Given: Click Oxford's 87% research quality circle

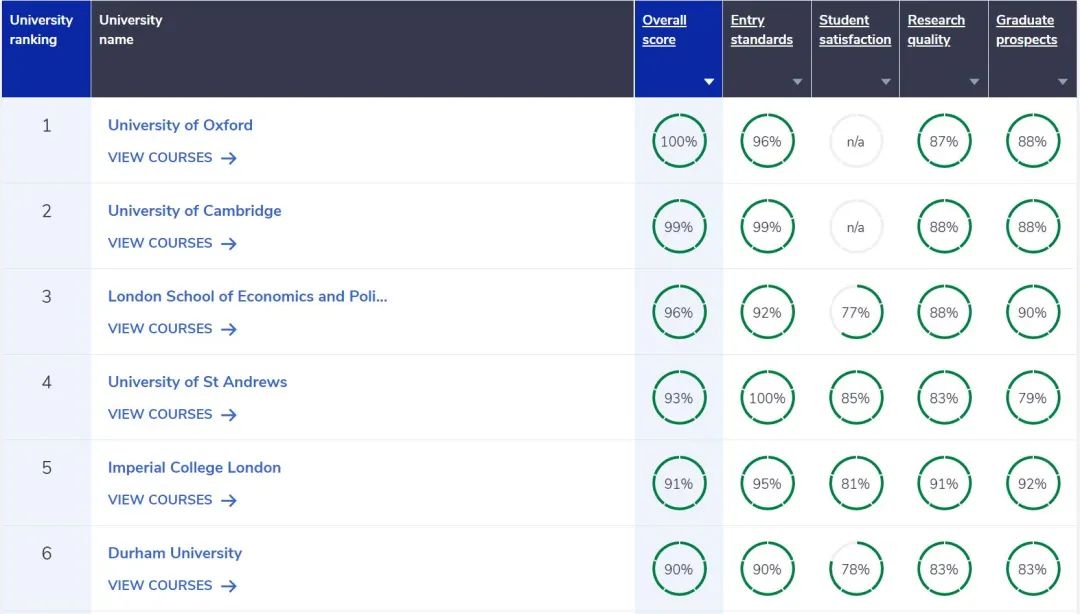Looking at the screenshot, I should click(x=944, y=141).
